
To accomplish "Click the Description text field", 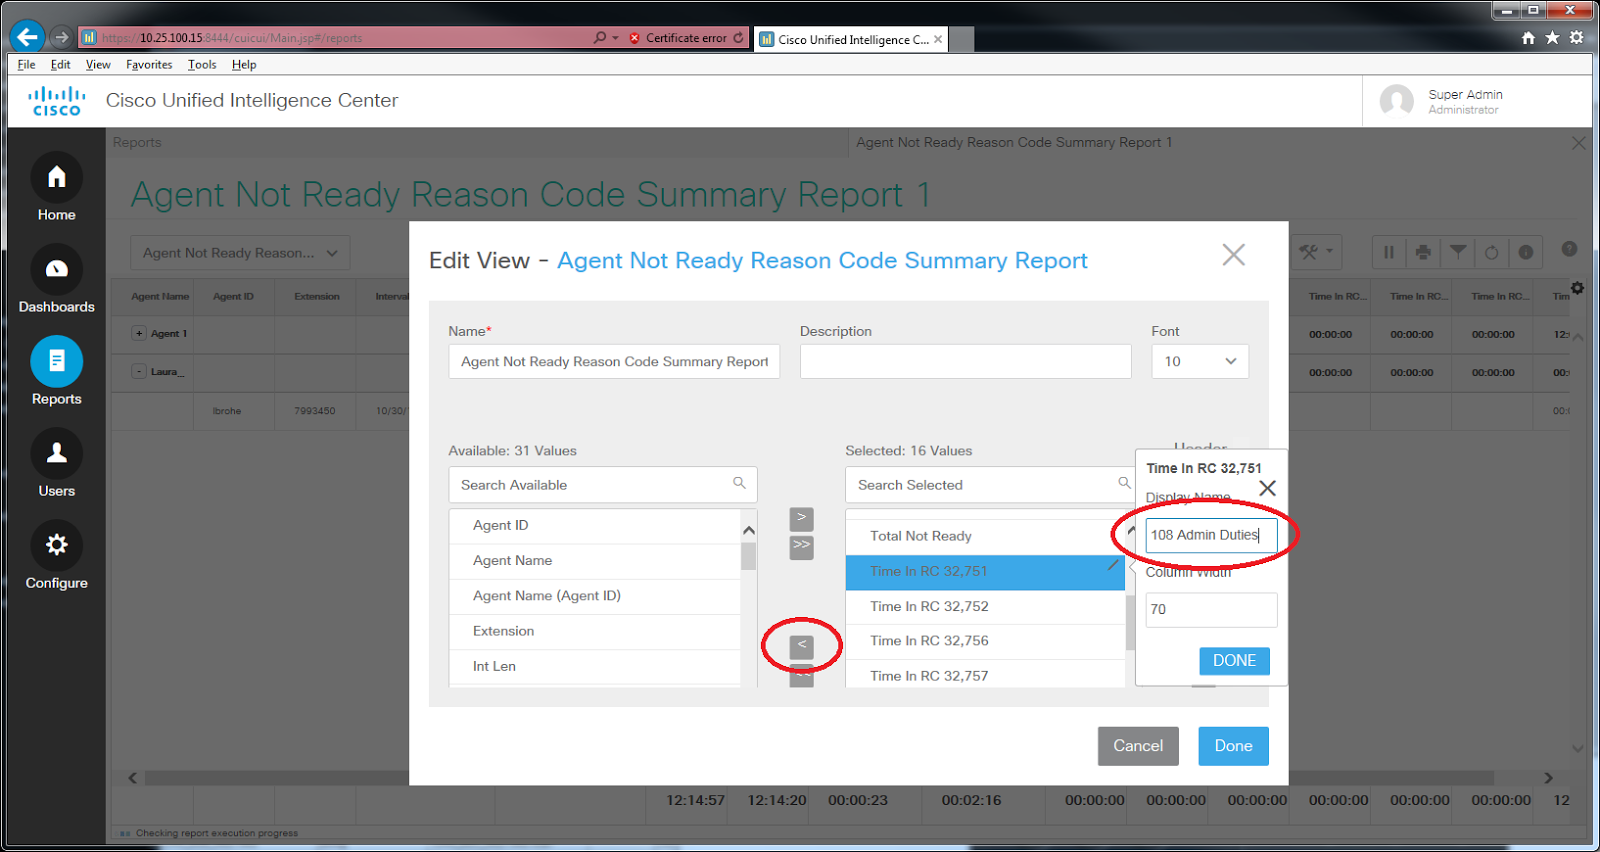I will 965,361.
